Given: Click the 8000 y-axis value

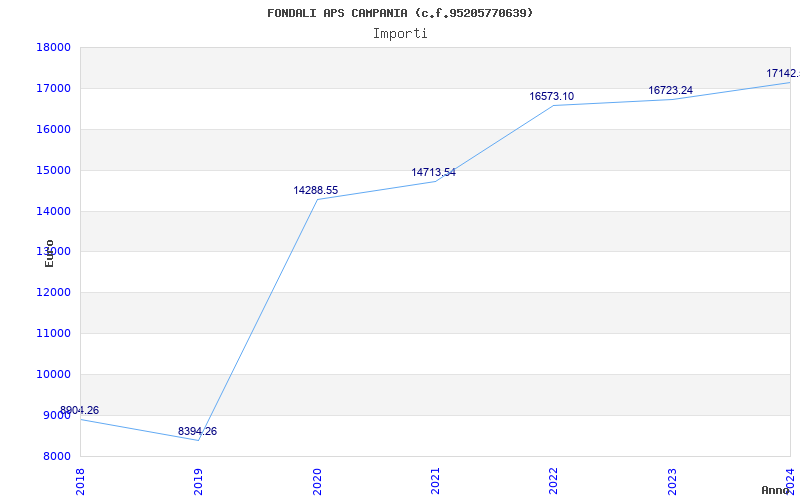Looking at the screenshot, I should pyautogui.click(x=56, y=456).
